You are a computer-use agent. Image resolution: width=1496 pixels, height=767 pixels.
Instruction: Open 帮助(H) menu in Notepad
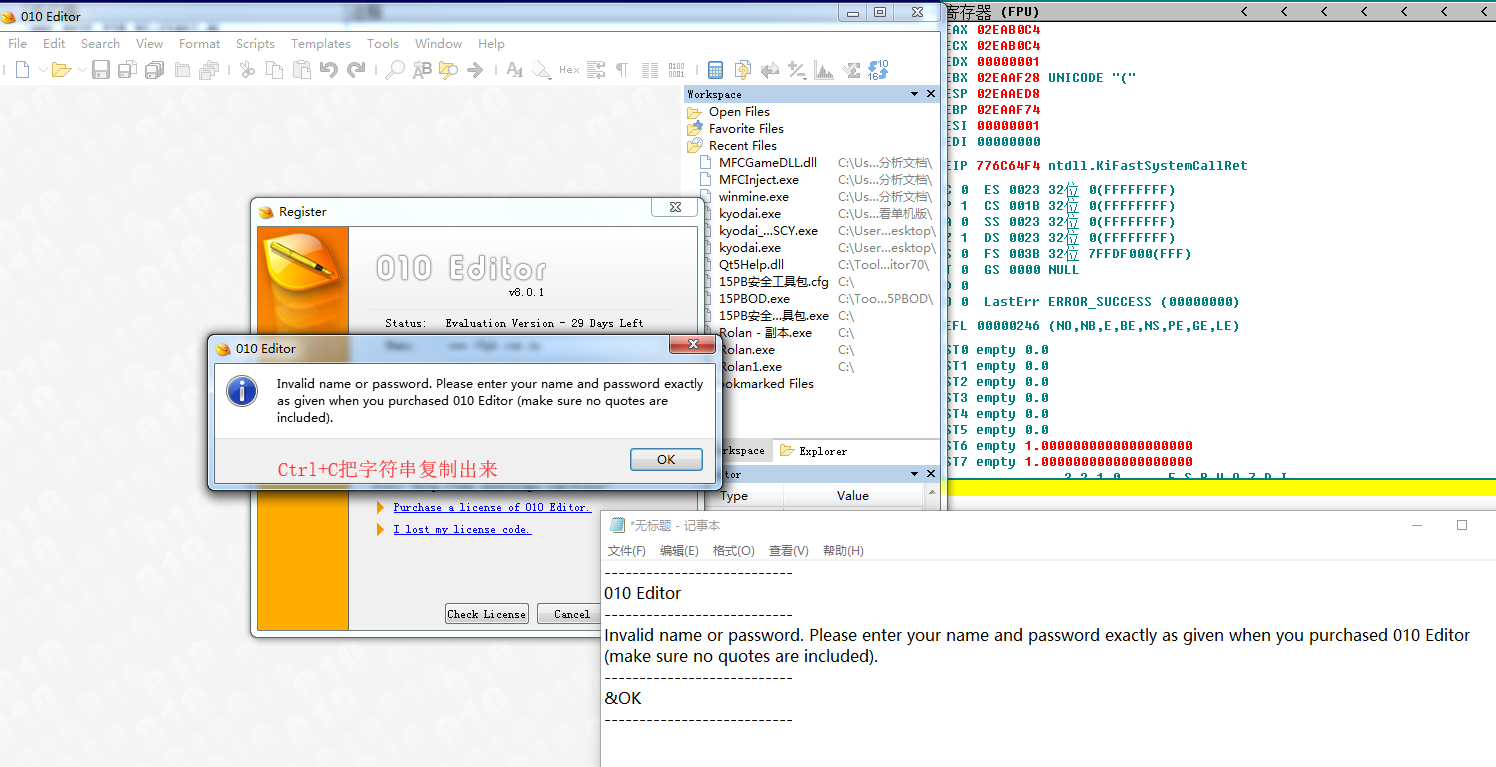(x=843, y=551)
